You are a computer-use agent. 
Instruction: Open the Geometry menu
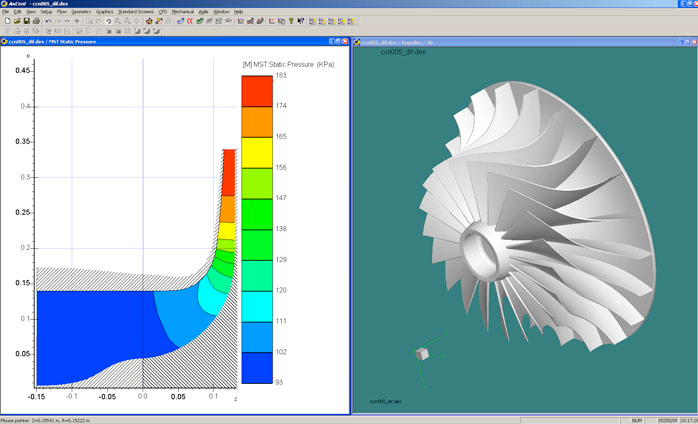[81, 12]
